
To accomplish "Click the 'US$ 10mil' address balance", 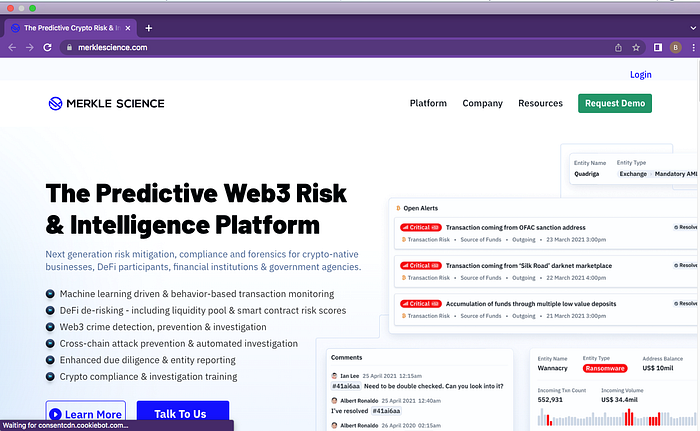I will 658,368.
